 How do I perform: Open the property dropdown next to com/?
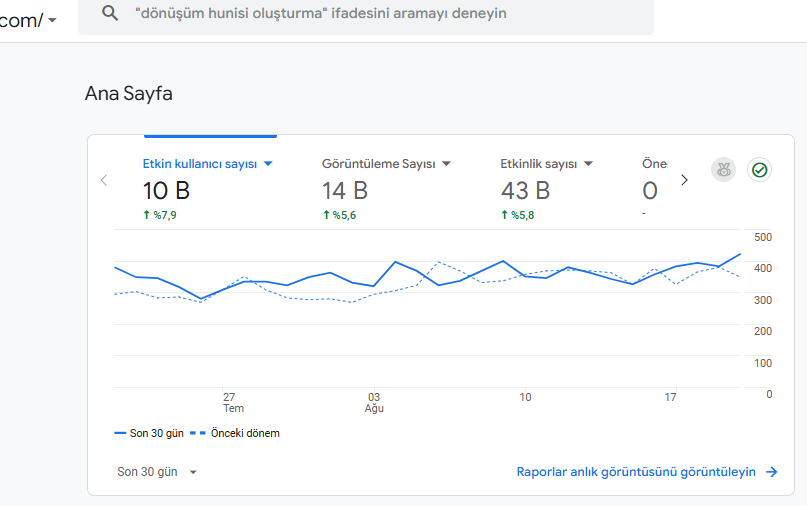[x=52, y=21]
